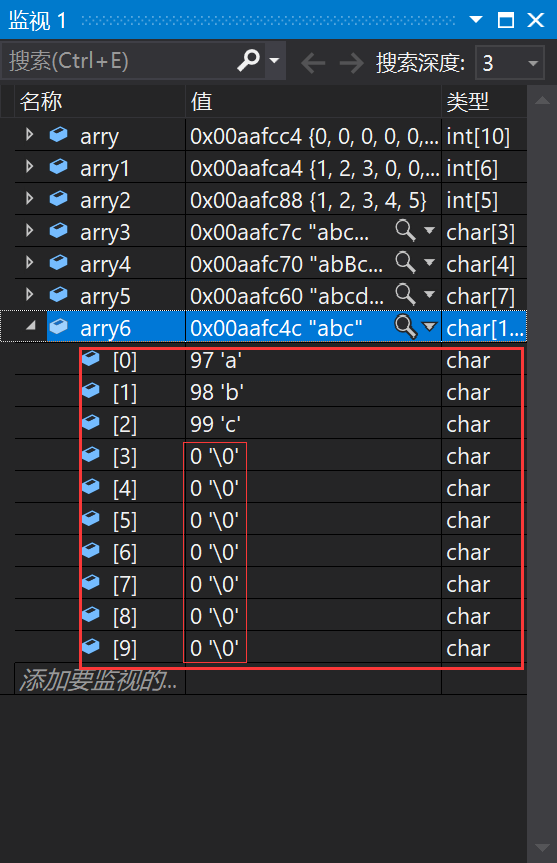Click the next search result arrow
Viewport: 557px width, 863px height.
click(351, 63)
